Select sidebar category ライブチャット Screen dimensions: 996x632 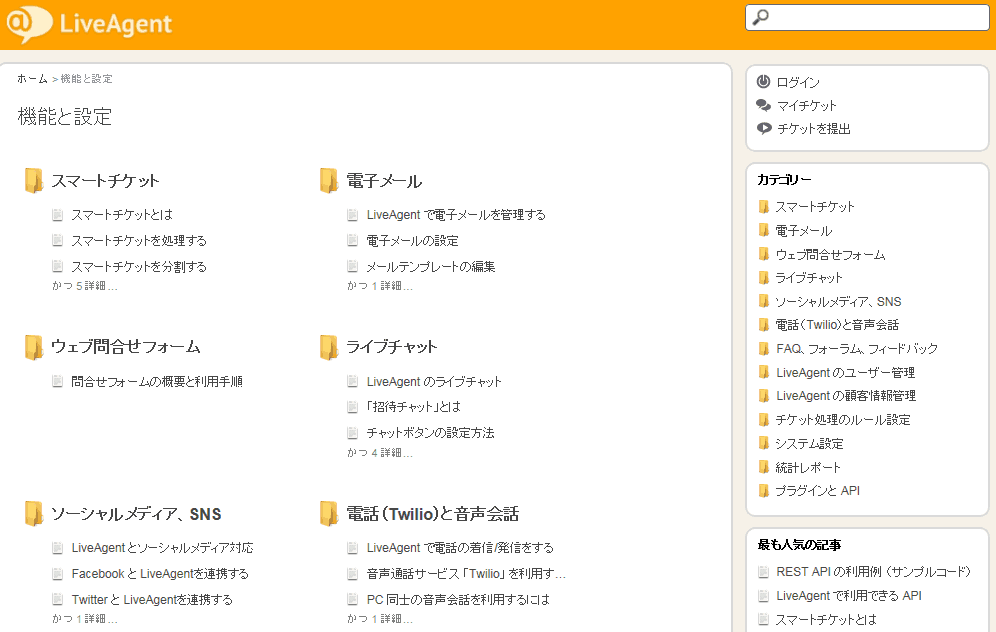809,278
